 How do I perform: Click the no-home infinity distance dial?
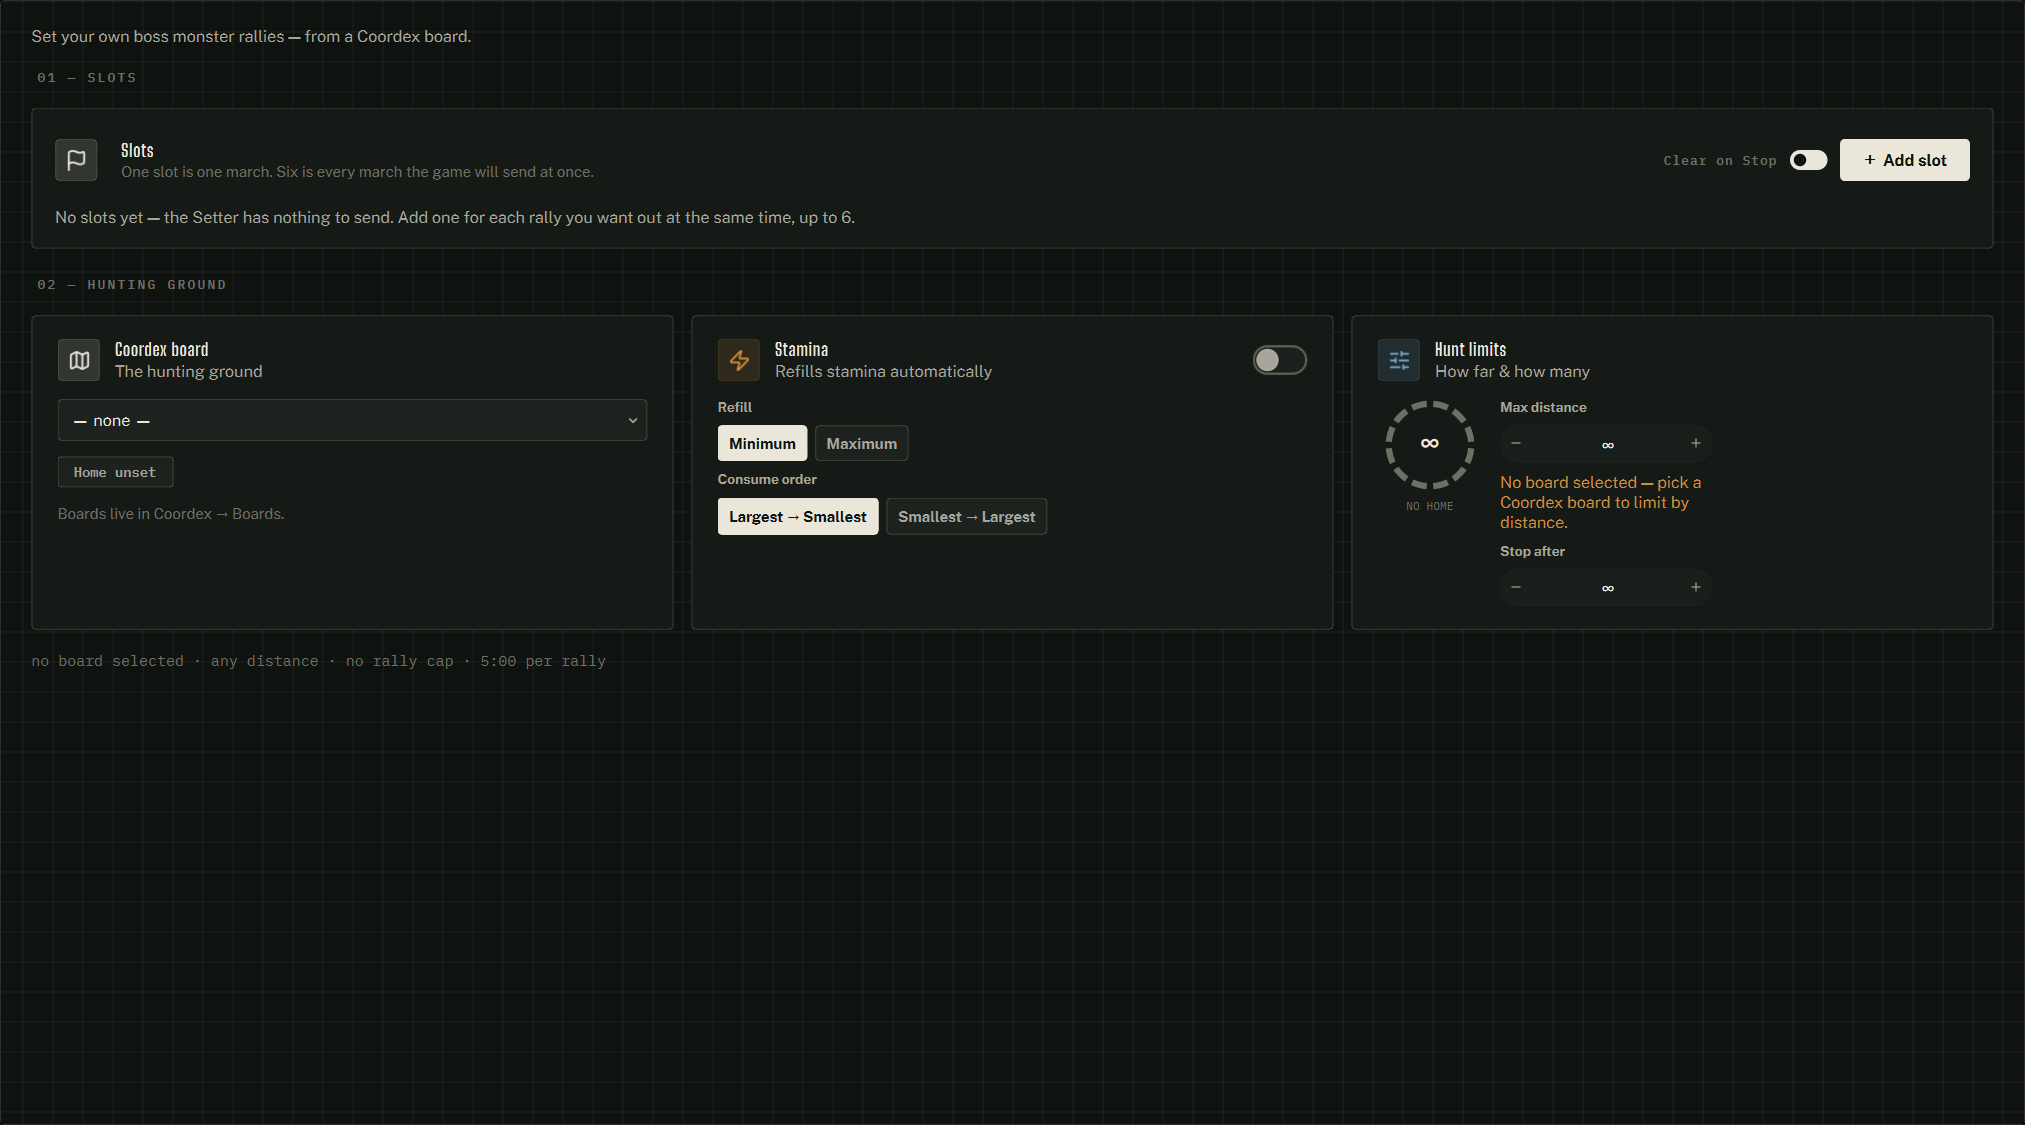(x=1430, y=444)
